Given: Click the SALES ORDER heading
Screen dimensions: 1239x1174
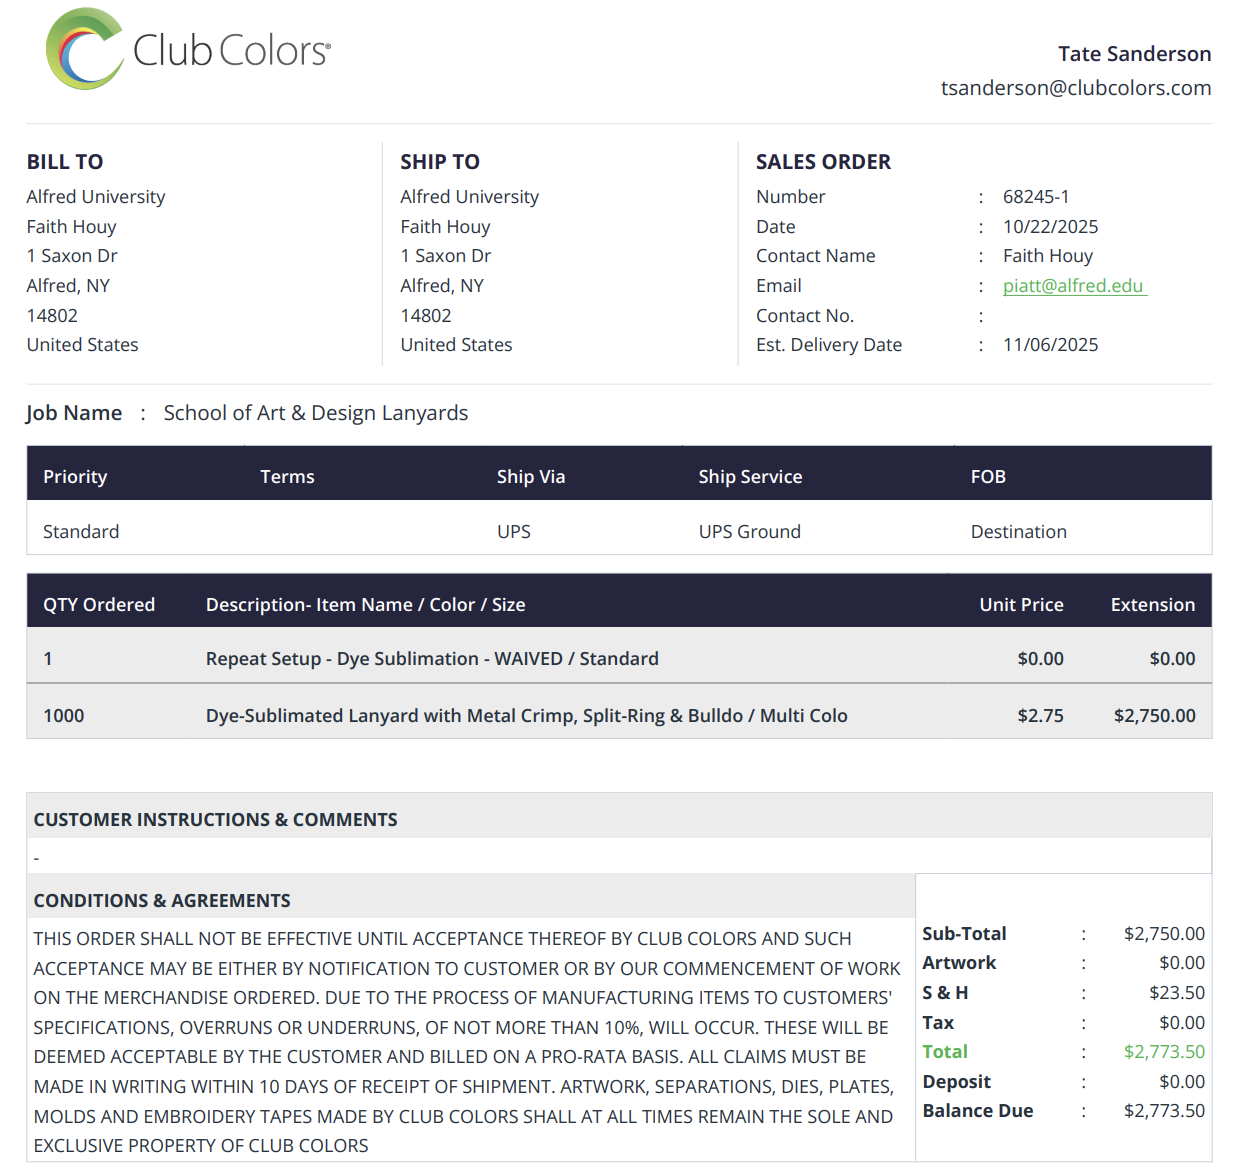Looking at the screenshot, I should [x=823, y=162].
